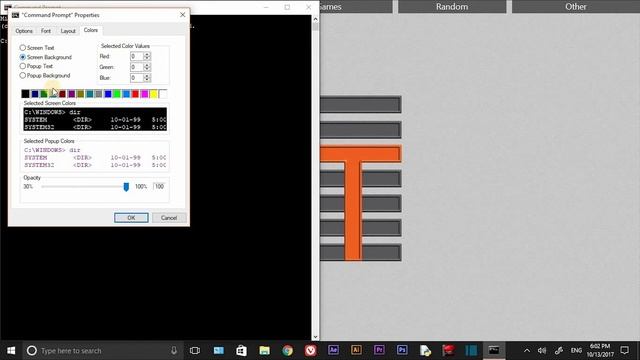Click the Blue color value field

click(137, 78)
